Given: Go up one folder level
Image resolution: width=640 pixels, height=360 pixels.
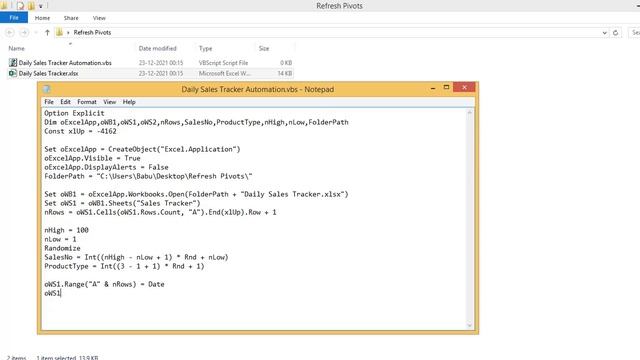Looking at the screenshot, I should [x=47, y=33].
